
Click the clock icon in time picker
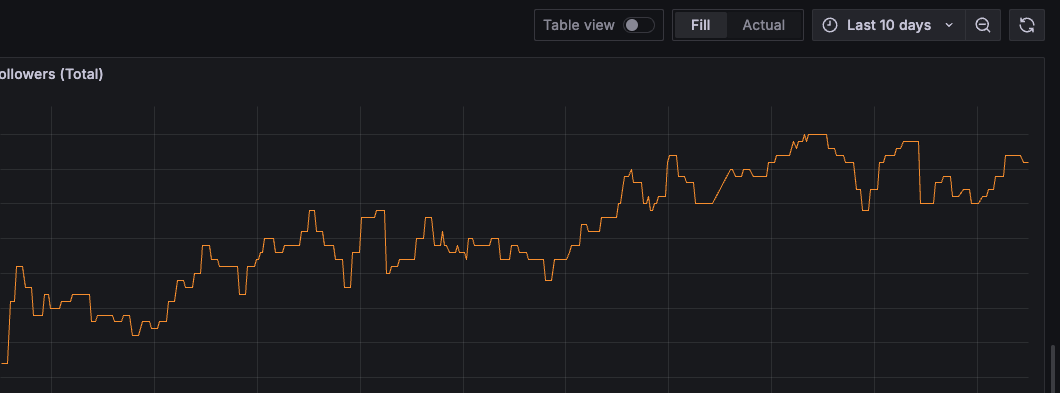829,25
